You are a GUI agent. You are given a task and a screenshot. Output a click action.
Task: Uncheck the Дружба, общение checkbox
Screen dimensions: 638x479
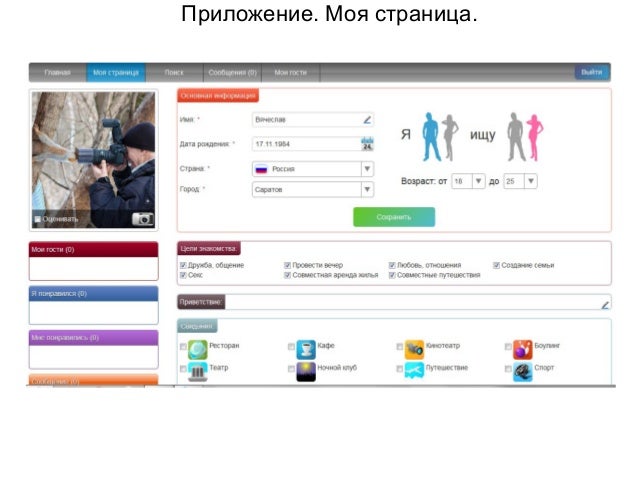pos(183,265)
